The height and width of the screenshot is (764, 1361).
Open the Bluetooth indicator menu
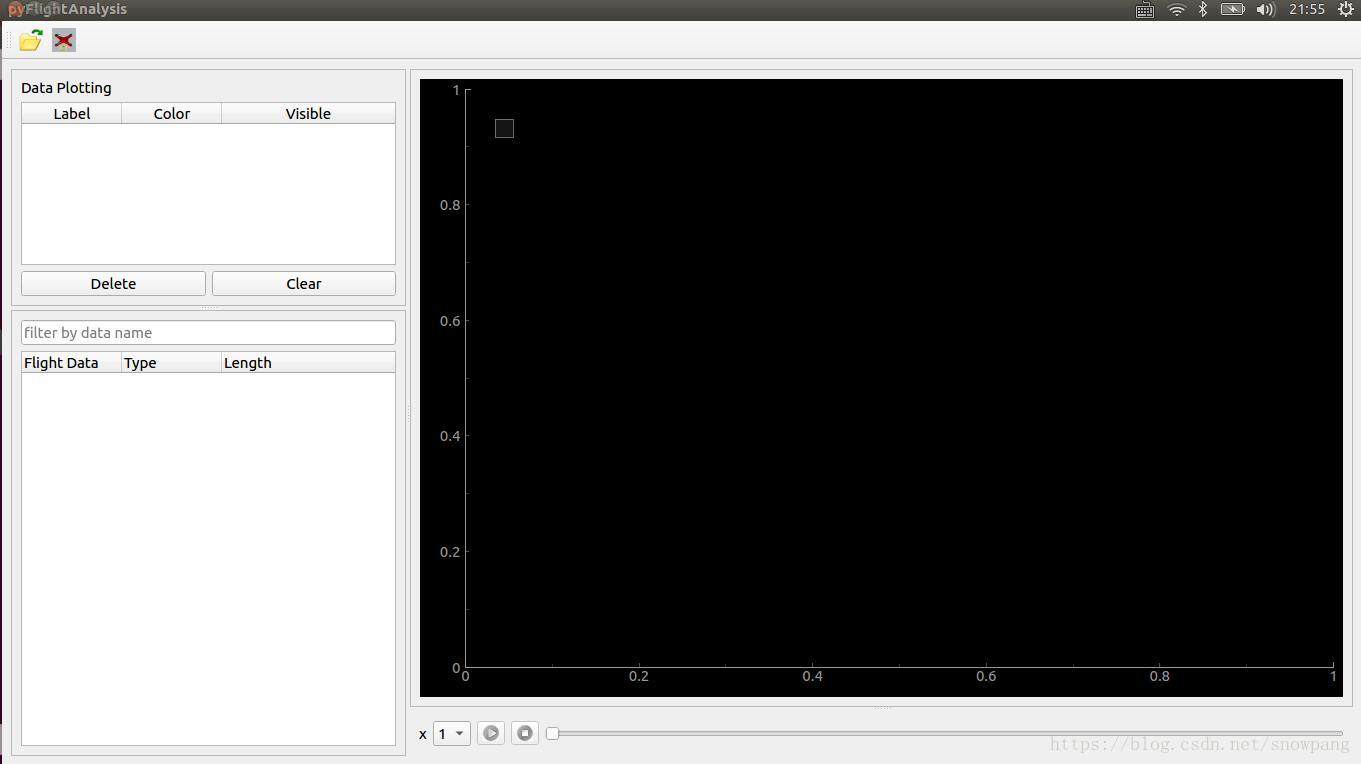click(x=1203, y=10)
